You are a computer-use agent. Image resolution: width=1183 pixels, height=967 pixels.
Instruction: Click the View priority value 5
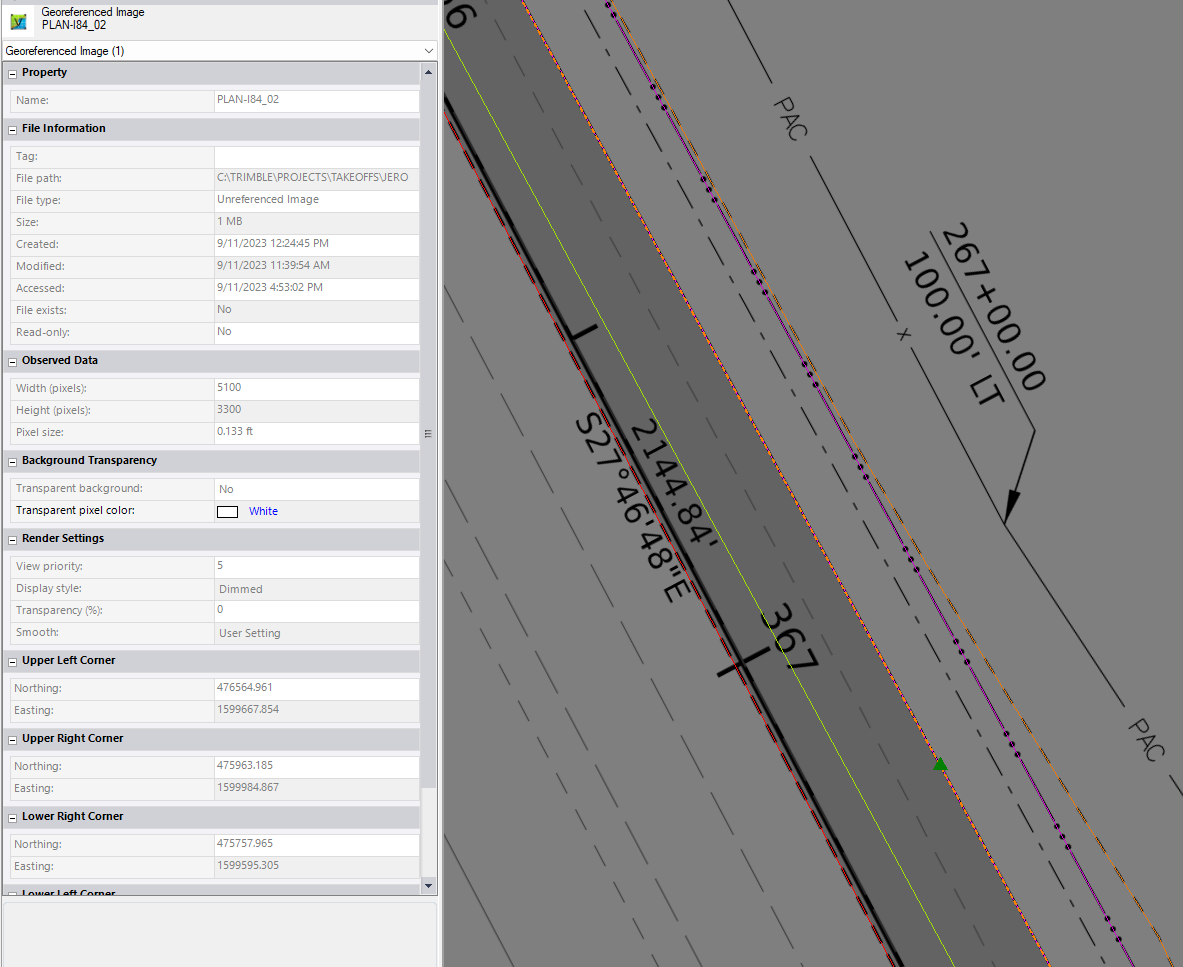click(317, 566)
